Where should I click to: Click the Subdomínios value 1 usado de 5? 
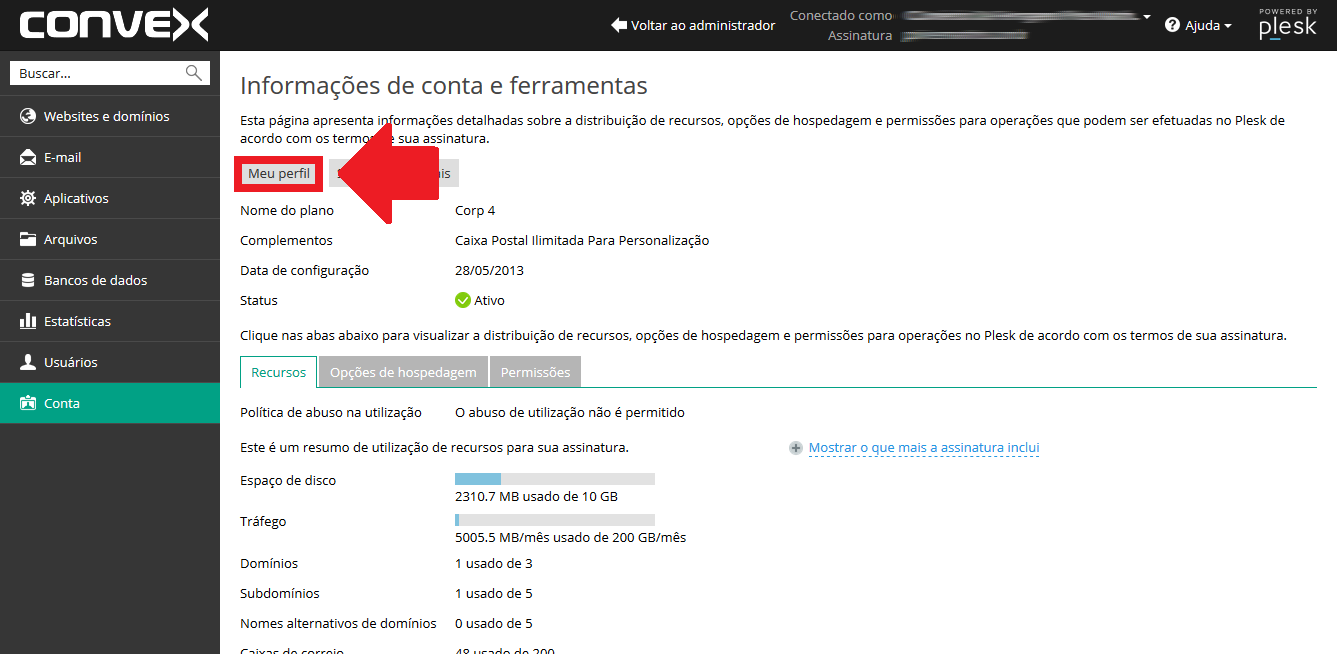[x=494, y=593]
